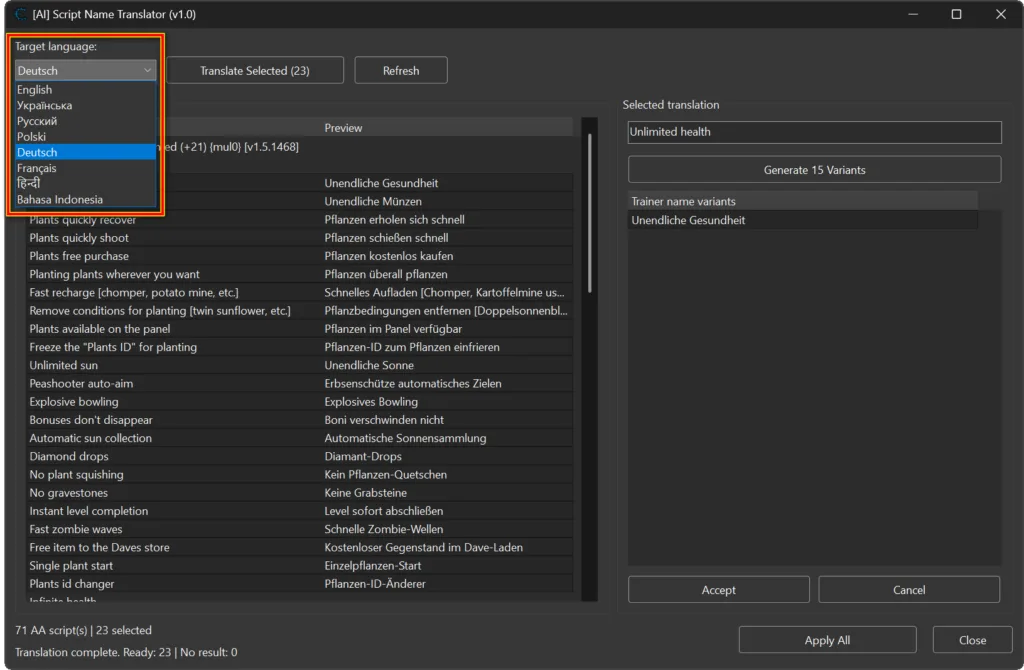Viewport: 1024px width, 670px height.
Task: Click the Preview column header
Action: pos(447,128)
